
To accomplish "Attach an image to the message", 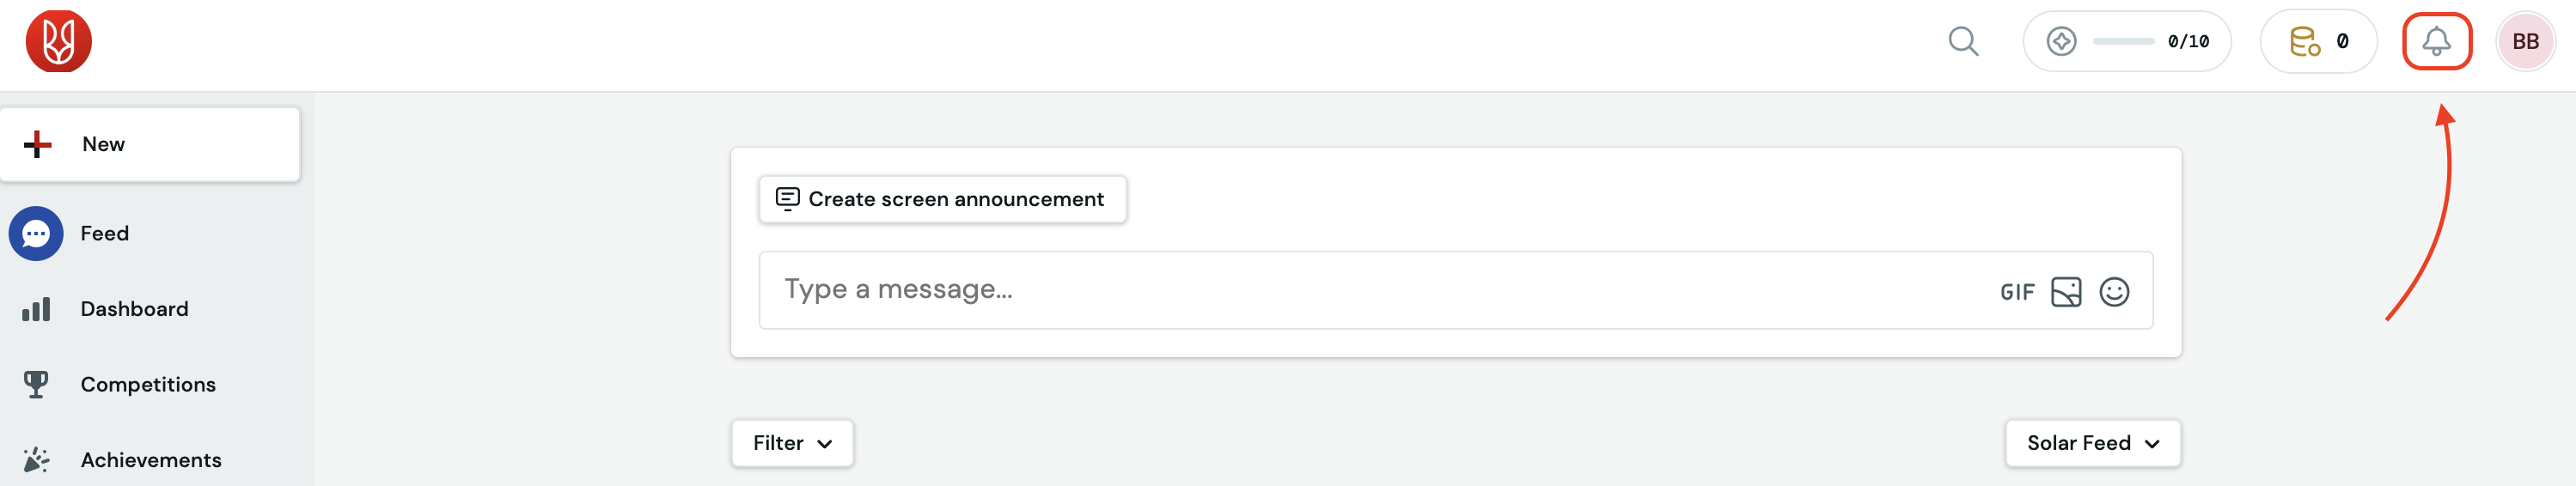I will pos(2066,291).
